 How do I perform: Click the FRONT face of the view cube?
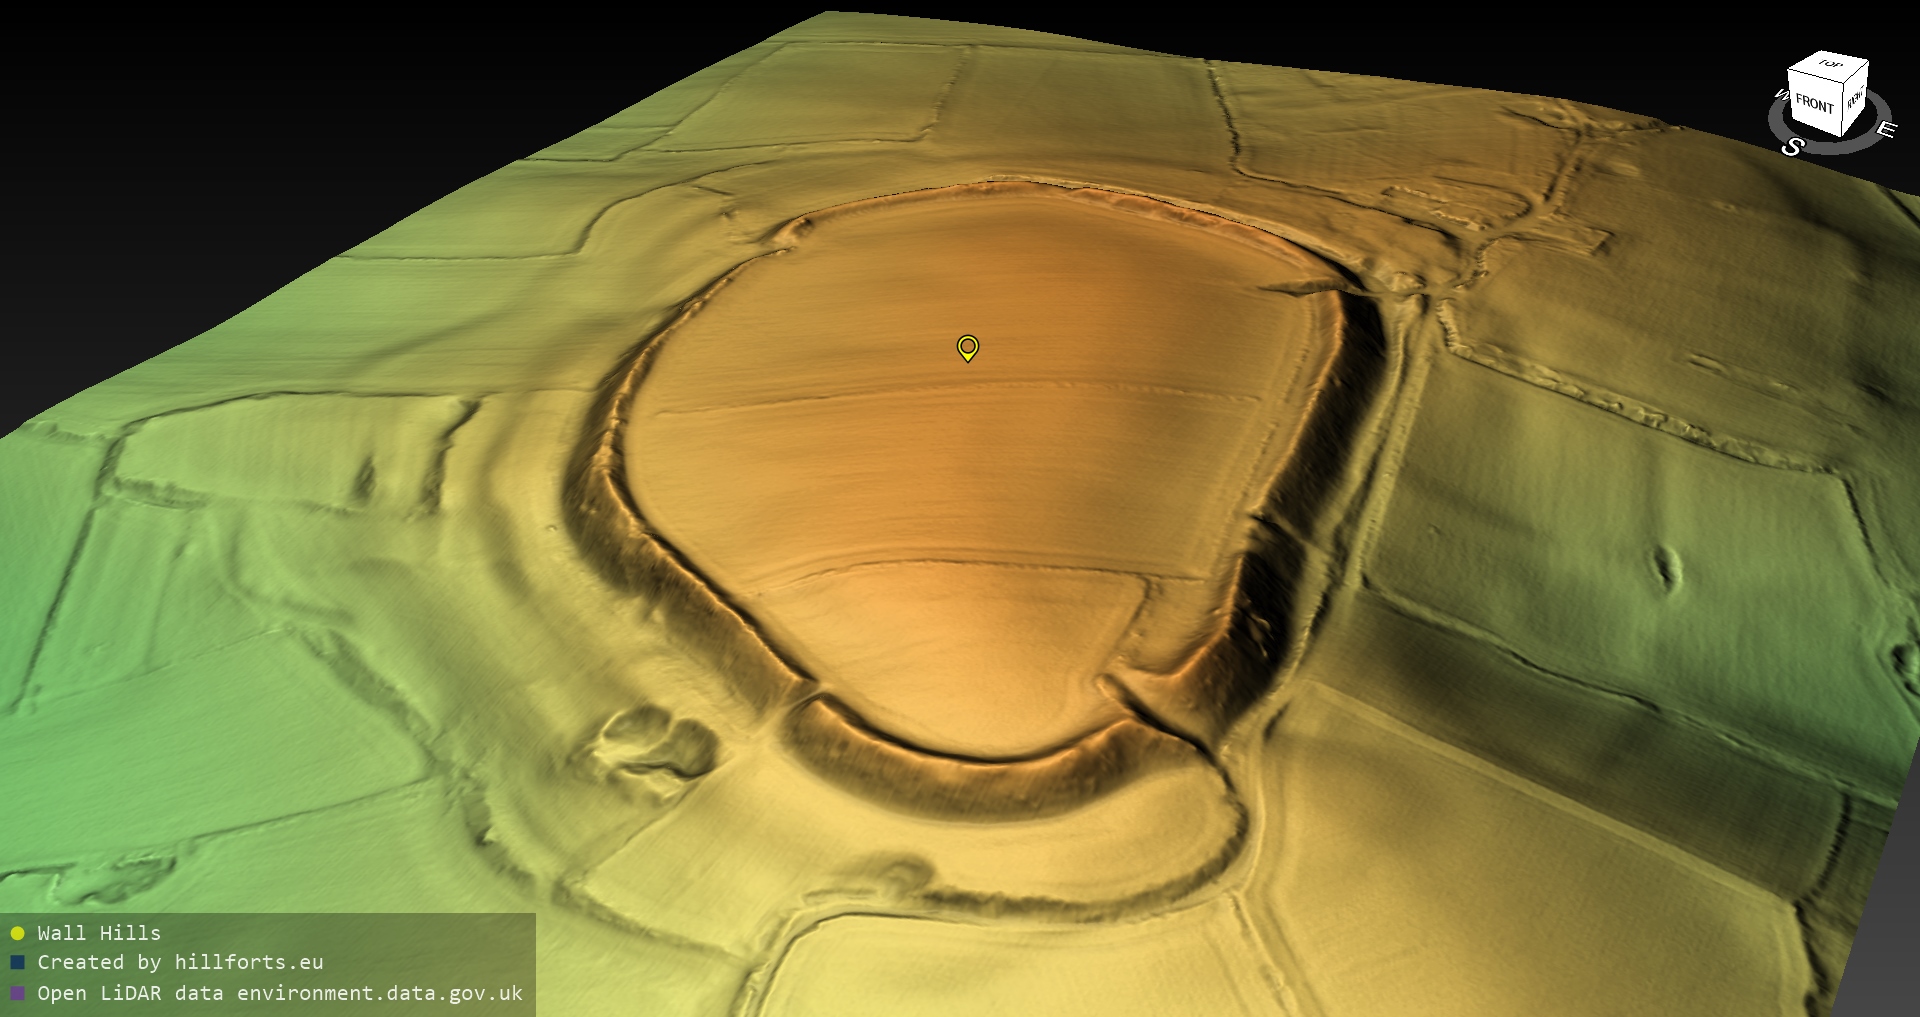click(1813, 103)
